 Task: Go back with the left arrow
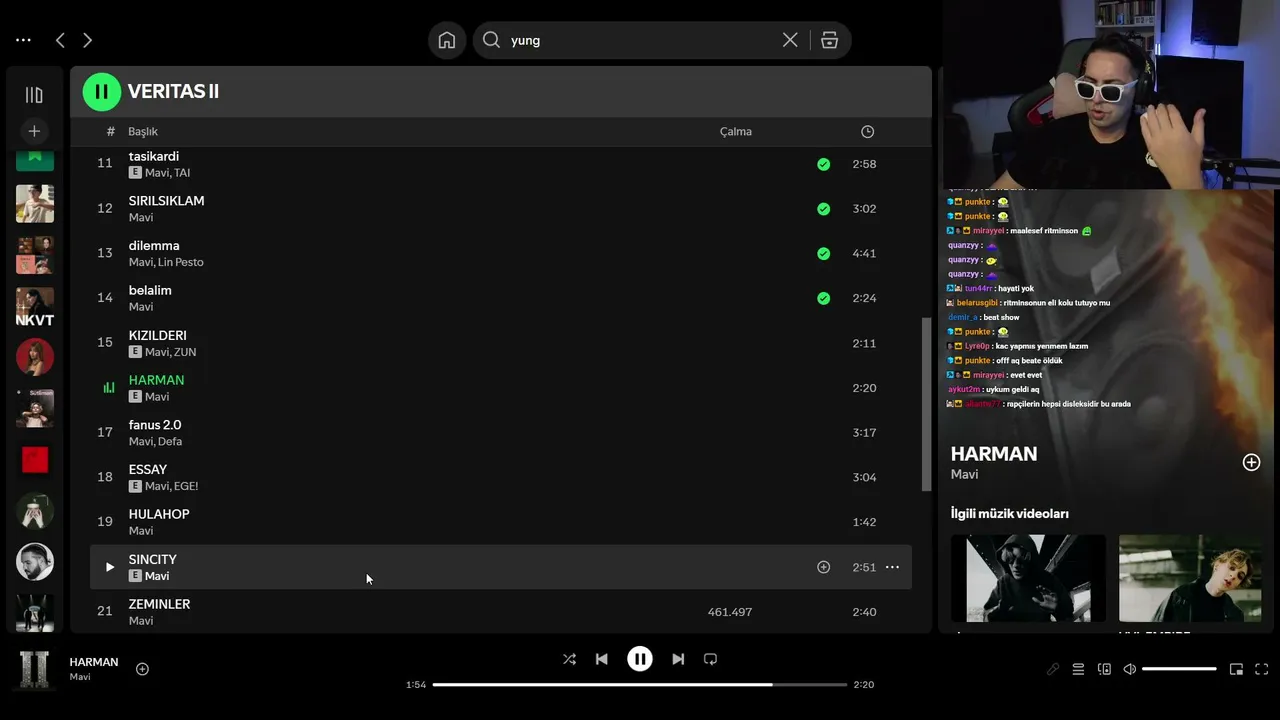tap(60, 40)
